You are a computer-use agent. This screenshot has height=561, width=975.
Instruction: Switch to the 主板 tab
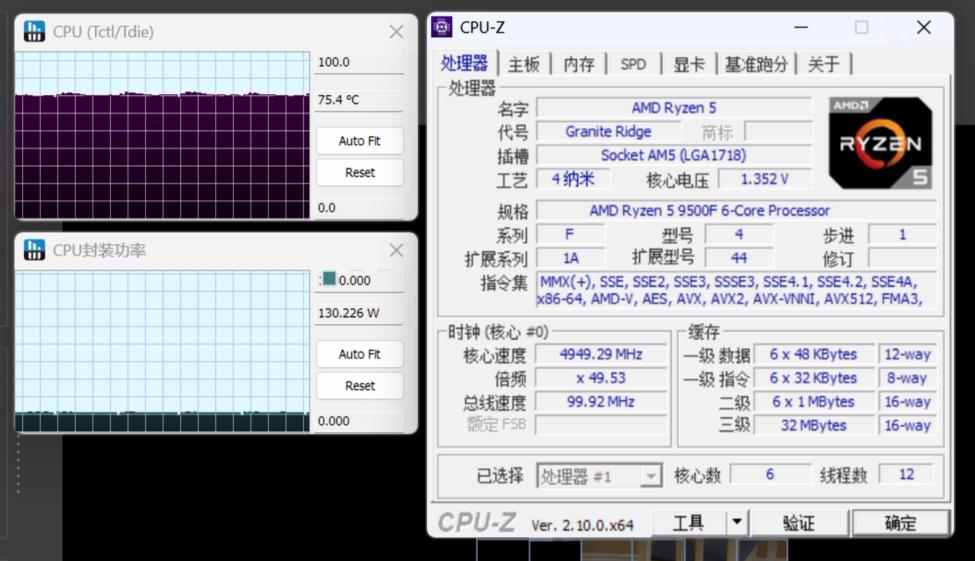point(524,64)
